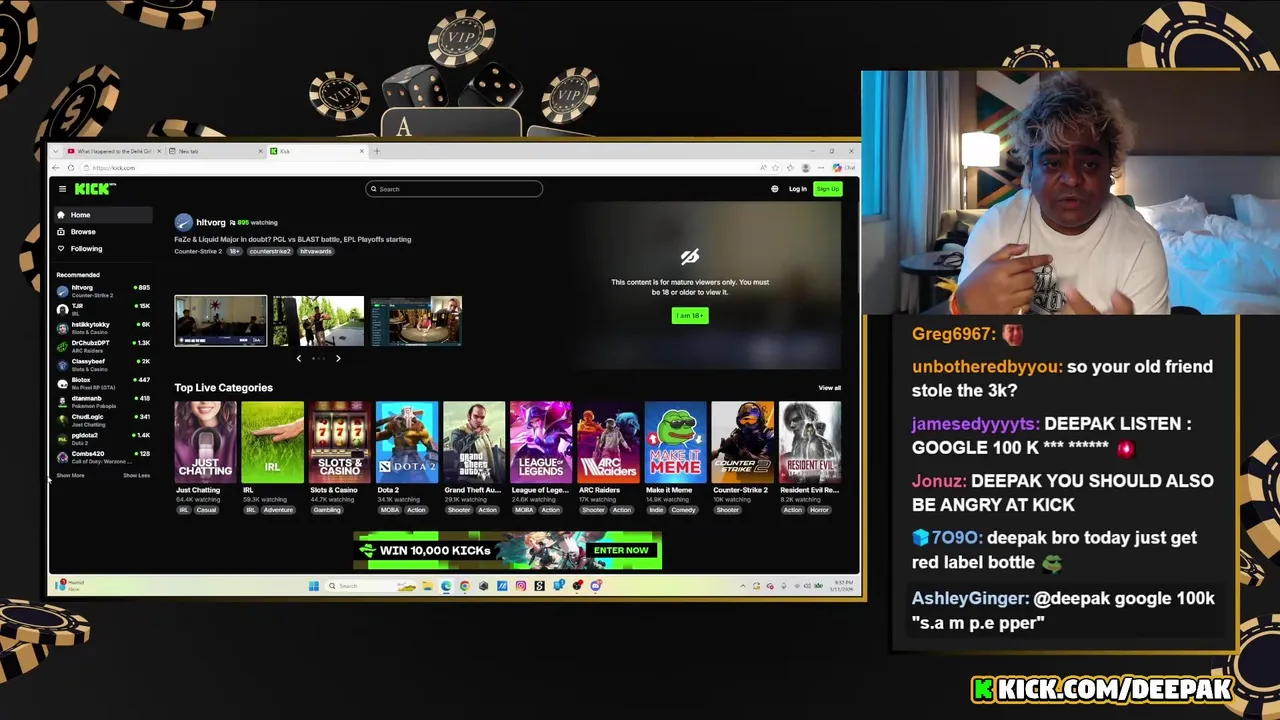Open Combs420 recommended channel
The image size is (1280, 720).
[103, 457]
